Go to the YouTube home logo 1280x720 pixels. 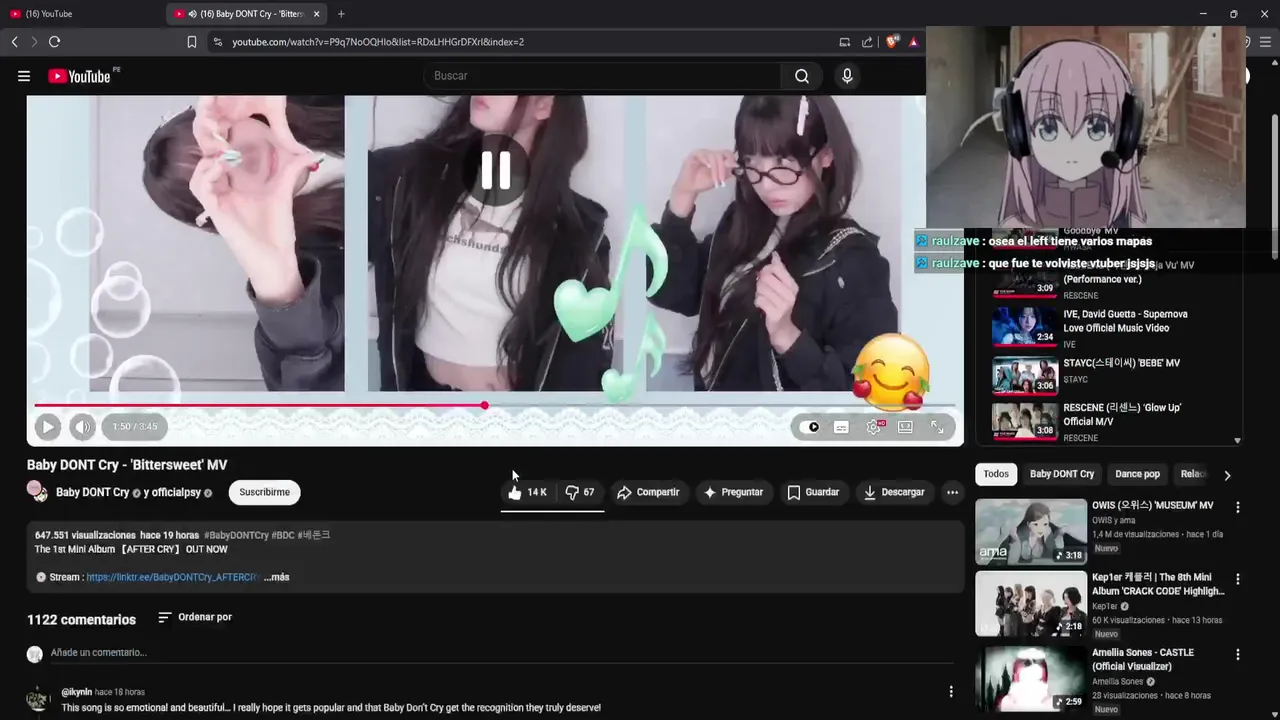click(x=79, y=76)
